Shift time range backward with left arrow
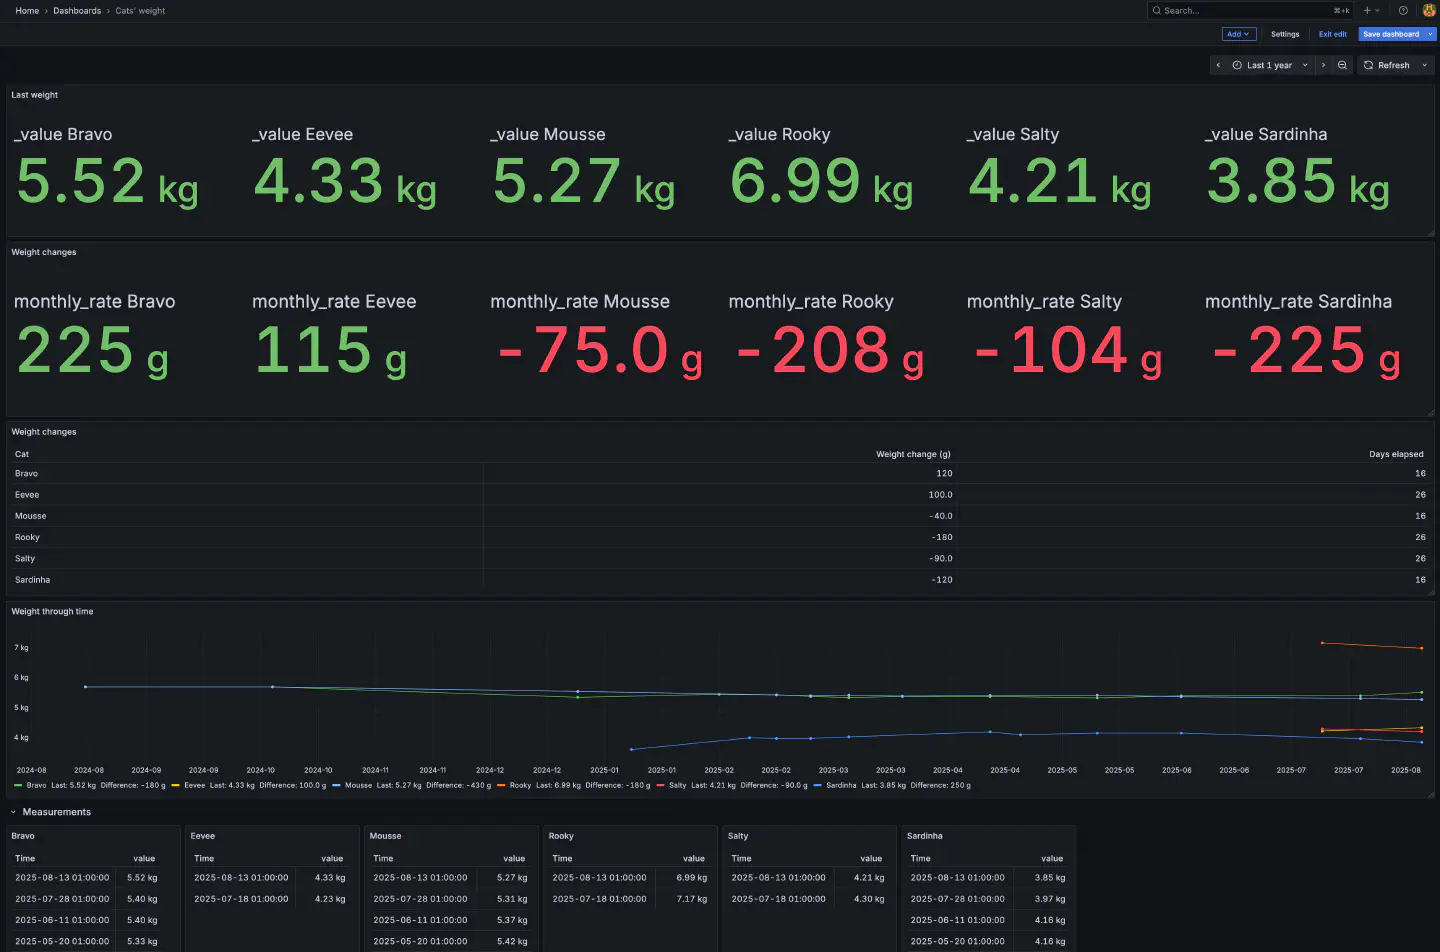This screenshot has width=1440, height=952. point(1218,65)
